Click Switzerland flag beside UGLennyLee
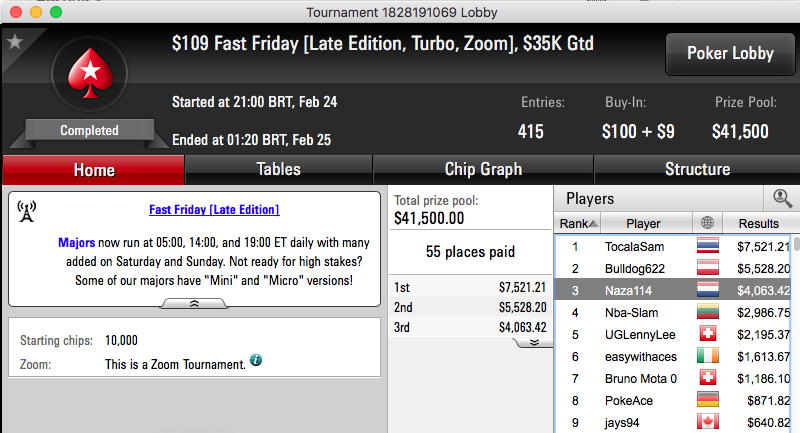800x433 pixels. (708, 334)
